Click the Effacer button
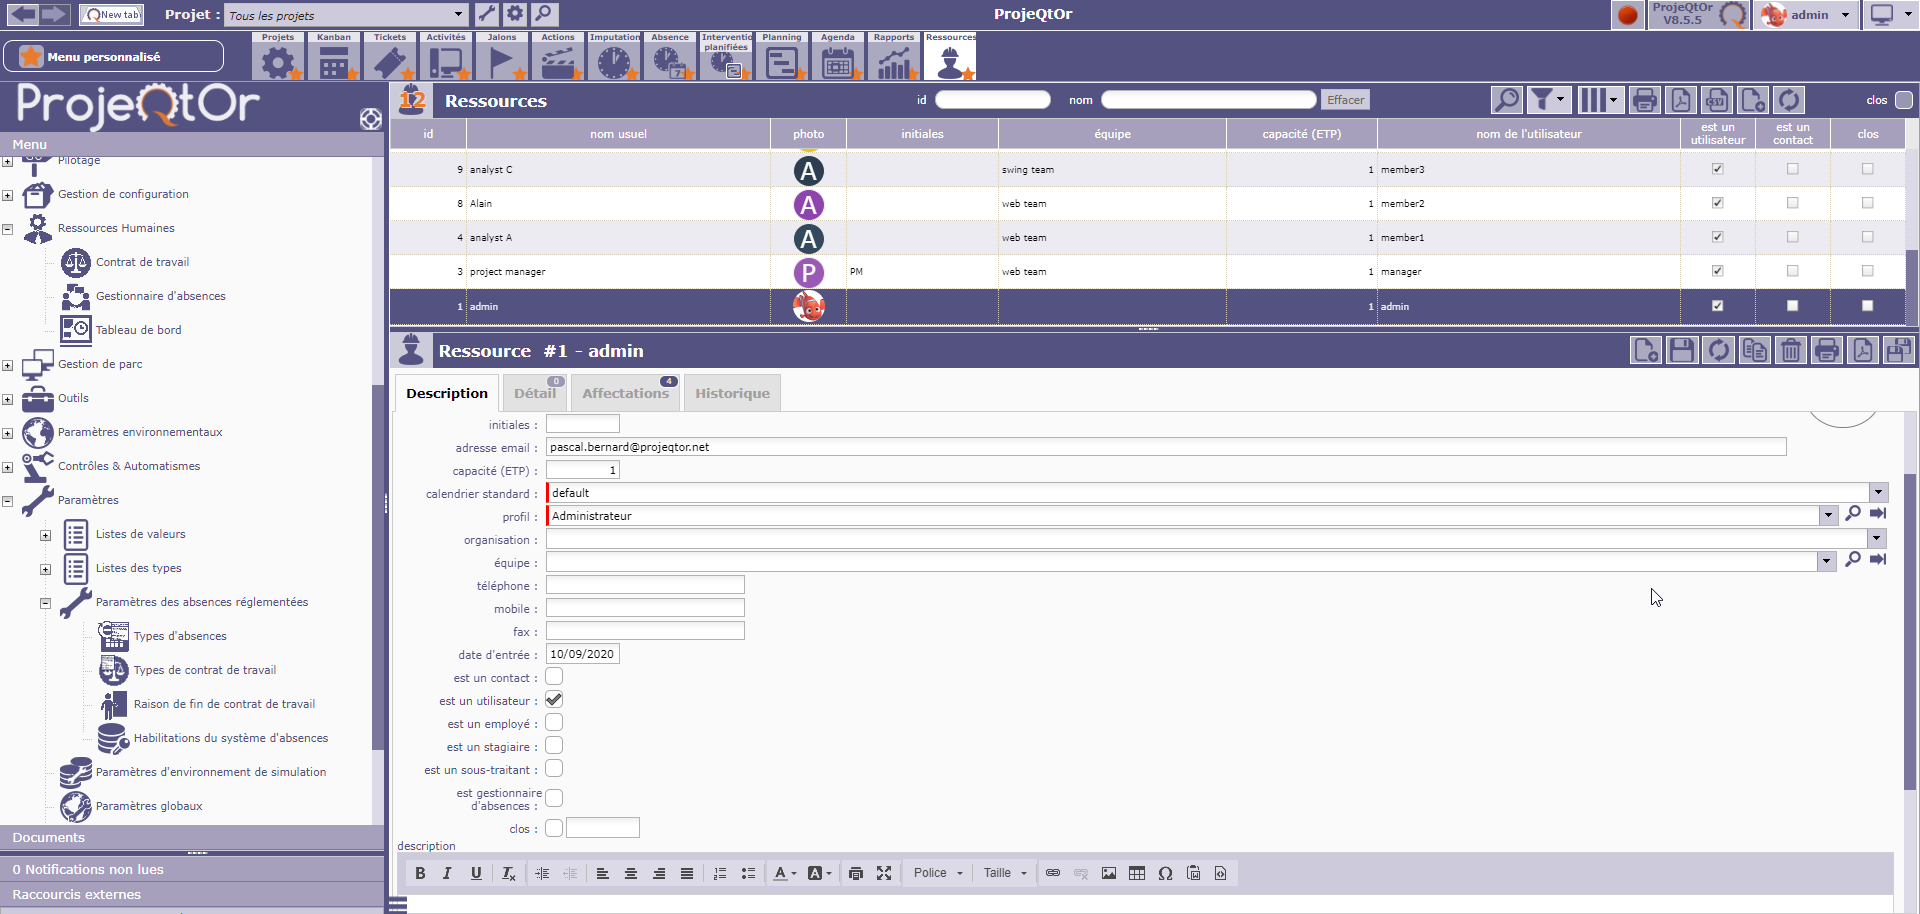Screen dimensions: 1920x914 pos(1345,100)
